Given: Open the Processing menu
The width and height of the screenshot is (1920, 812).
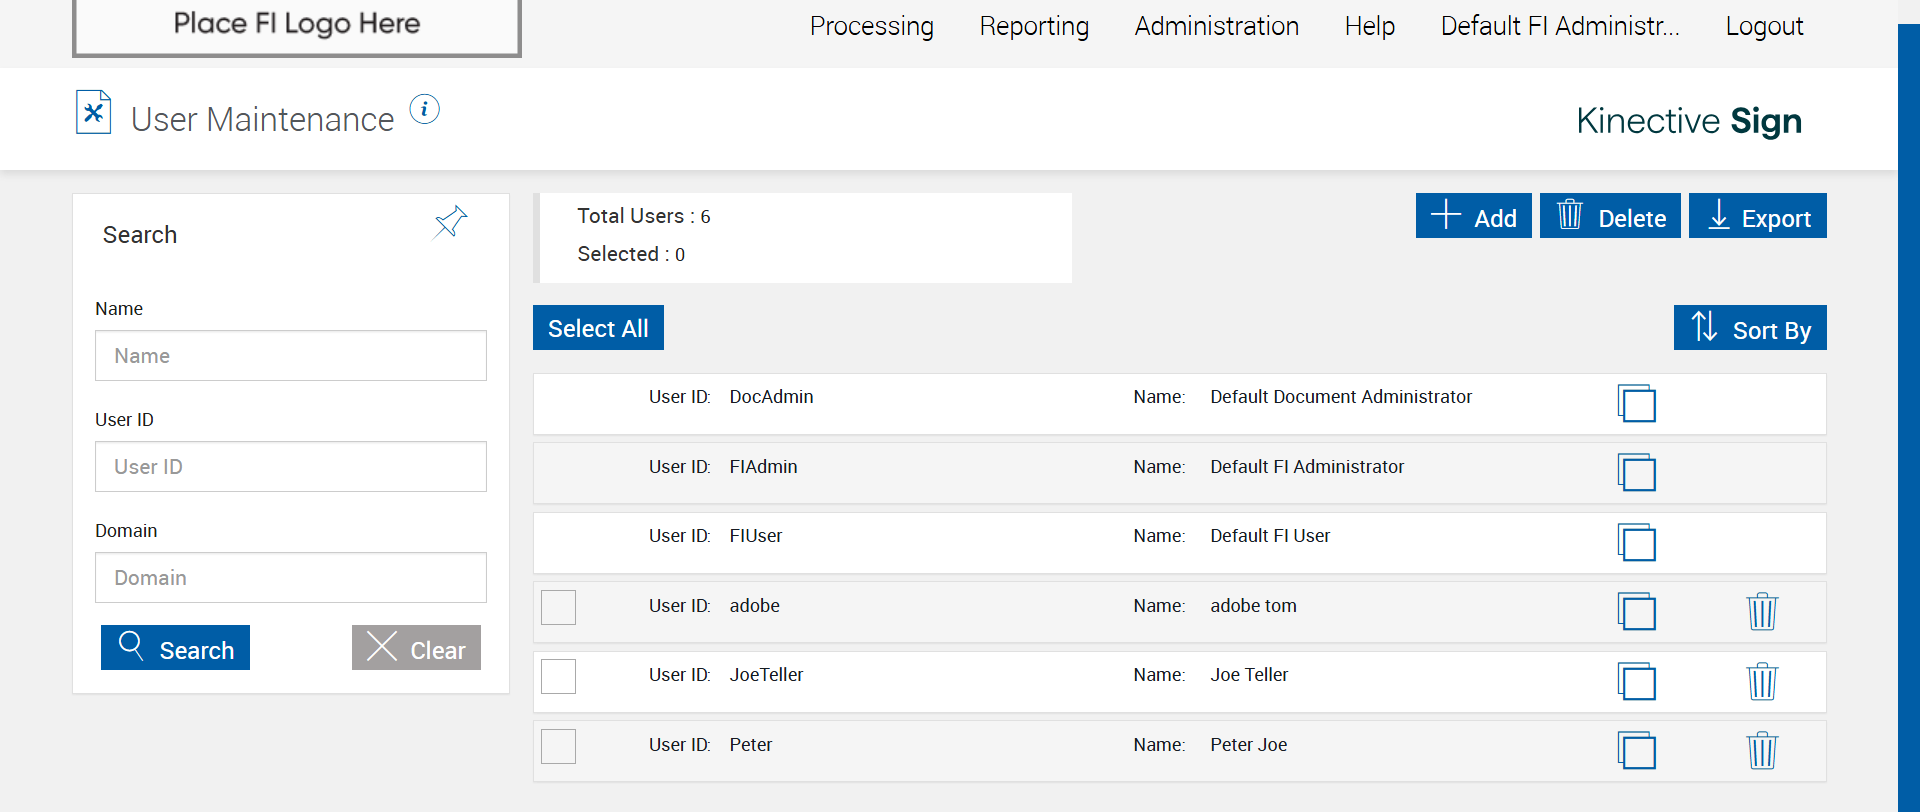Looking at the screenshot, I should tap(871, 26).
